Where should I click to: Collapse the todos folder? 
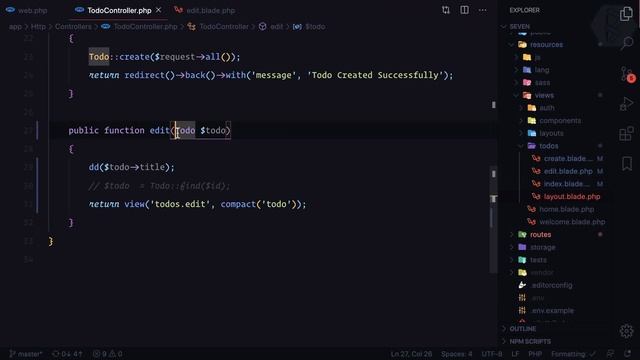click(548, 146)
